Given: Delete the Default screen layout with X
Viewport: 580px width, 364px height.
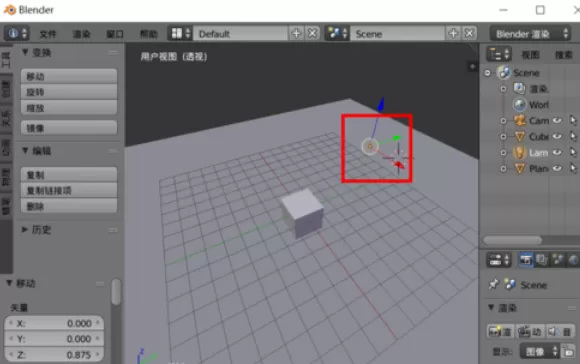Looking at the screenshot, I should (313, 34).
